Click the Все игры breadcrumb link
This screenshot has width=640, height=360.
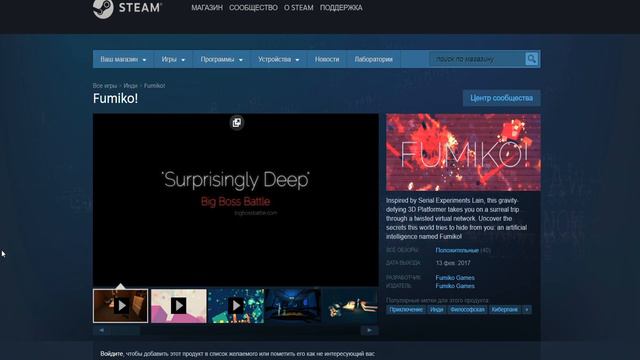(104, 86)
